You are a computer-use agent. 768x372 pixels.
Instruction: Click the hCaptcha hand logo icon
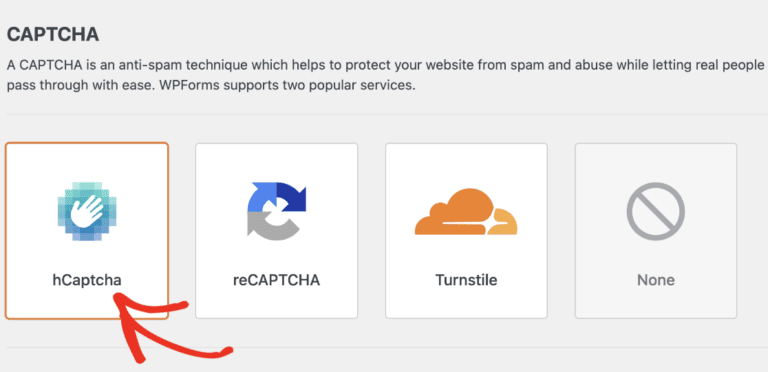point(87,211)
